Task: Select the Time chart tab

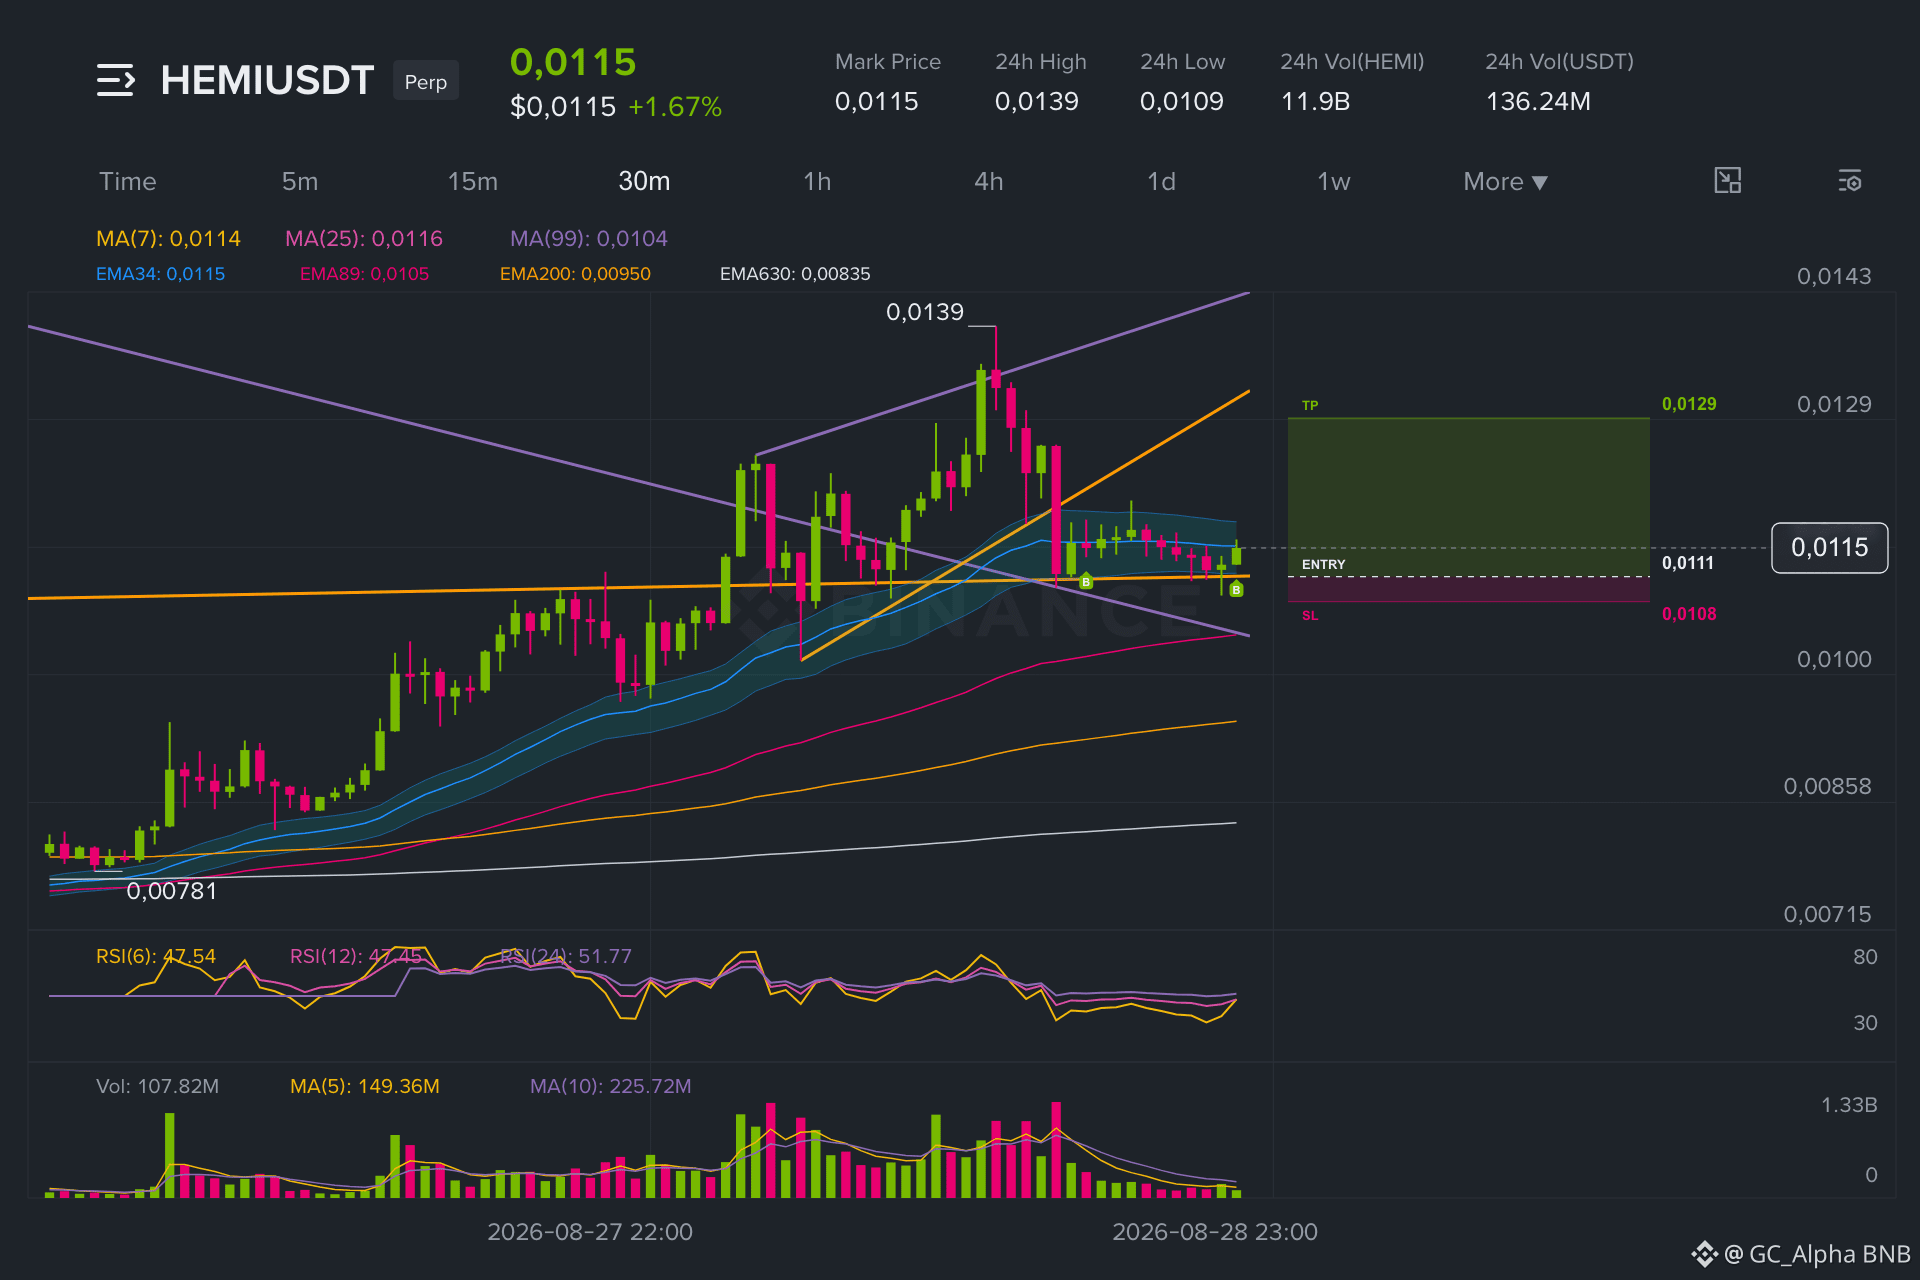Action: (x=128, y=181)
